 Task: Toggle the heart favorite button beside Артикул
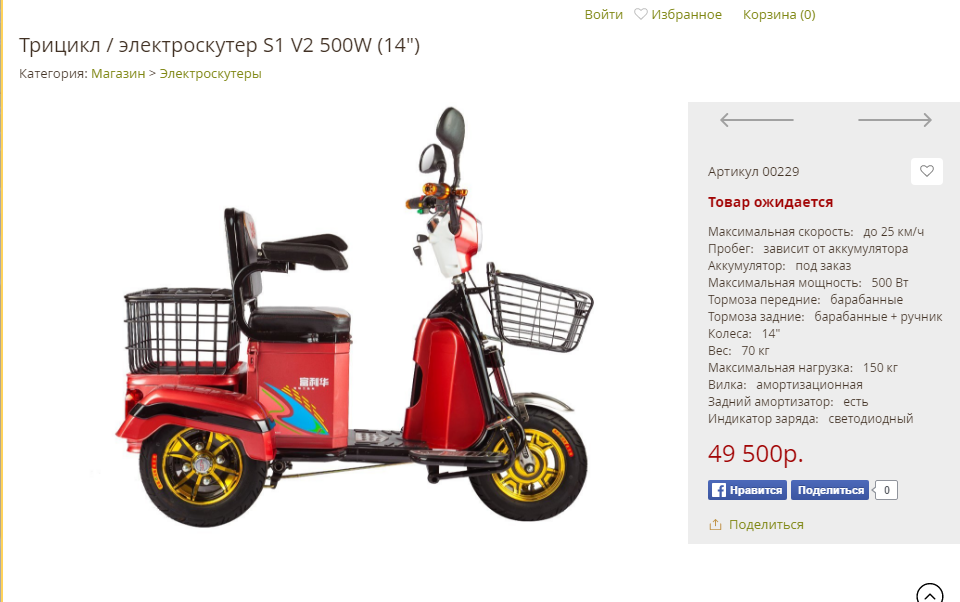(x=926, y=171)
